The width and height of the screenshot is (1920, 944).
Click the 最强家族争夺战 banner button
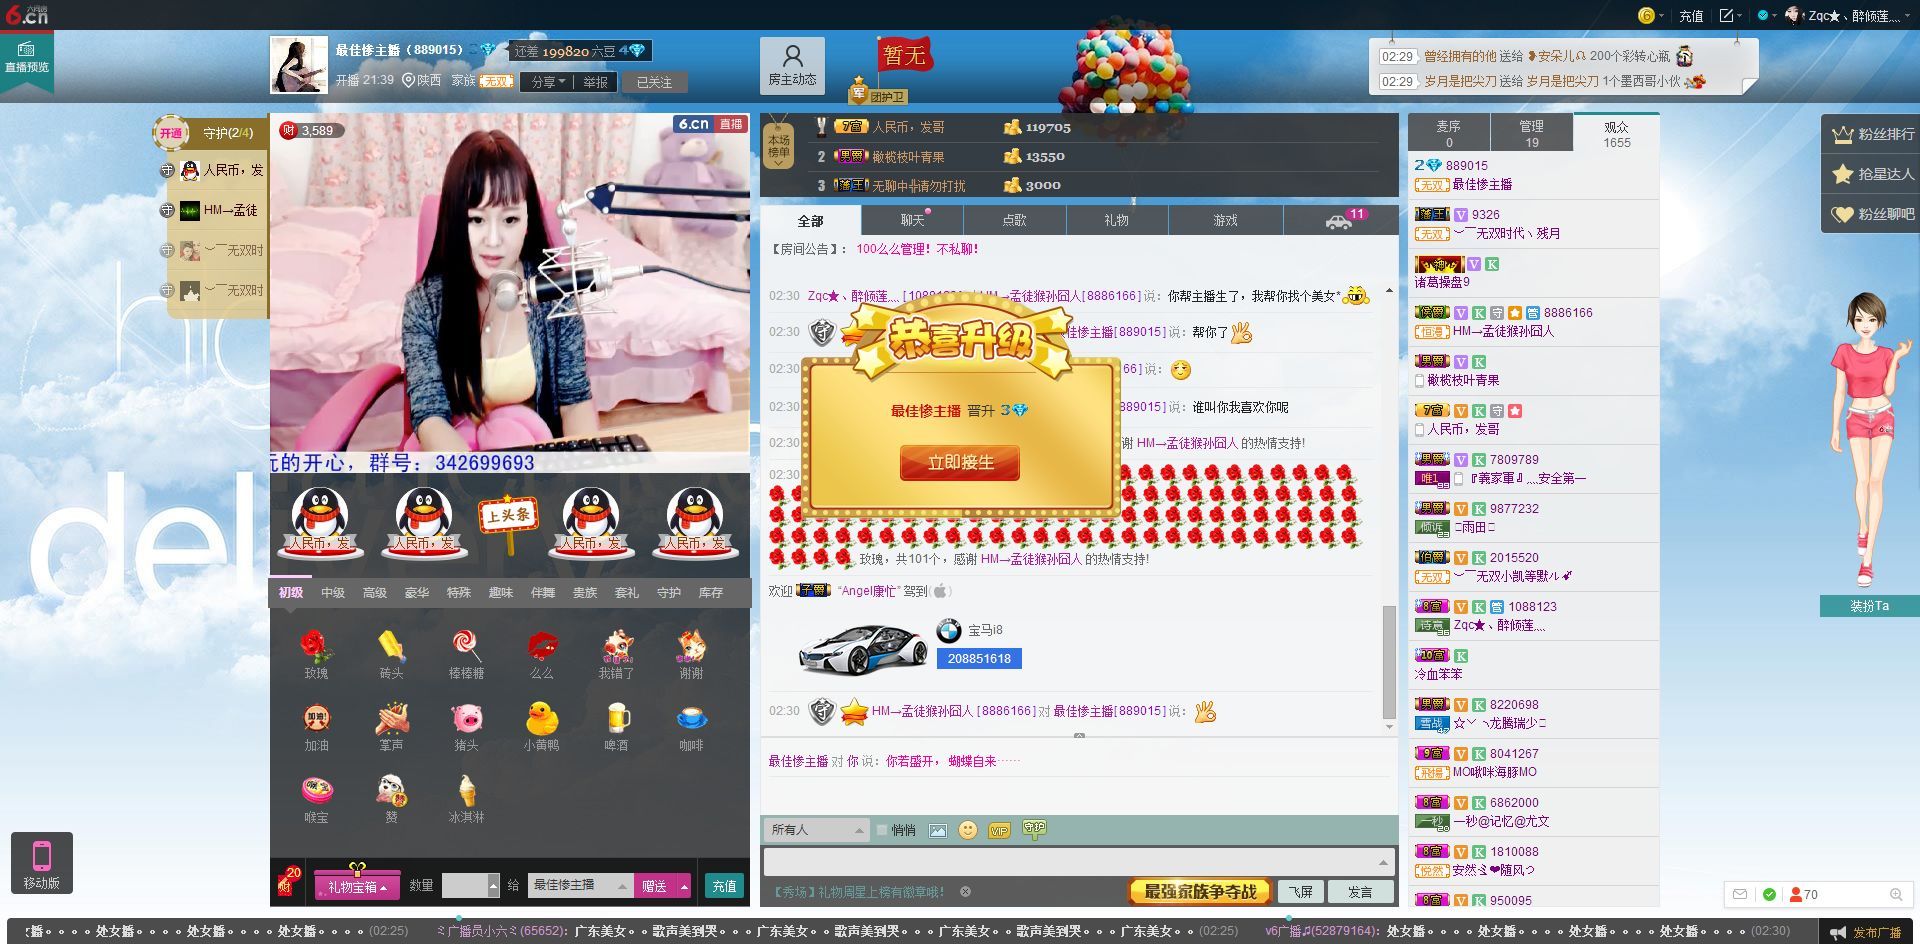1200,891
